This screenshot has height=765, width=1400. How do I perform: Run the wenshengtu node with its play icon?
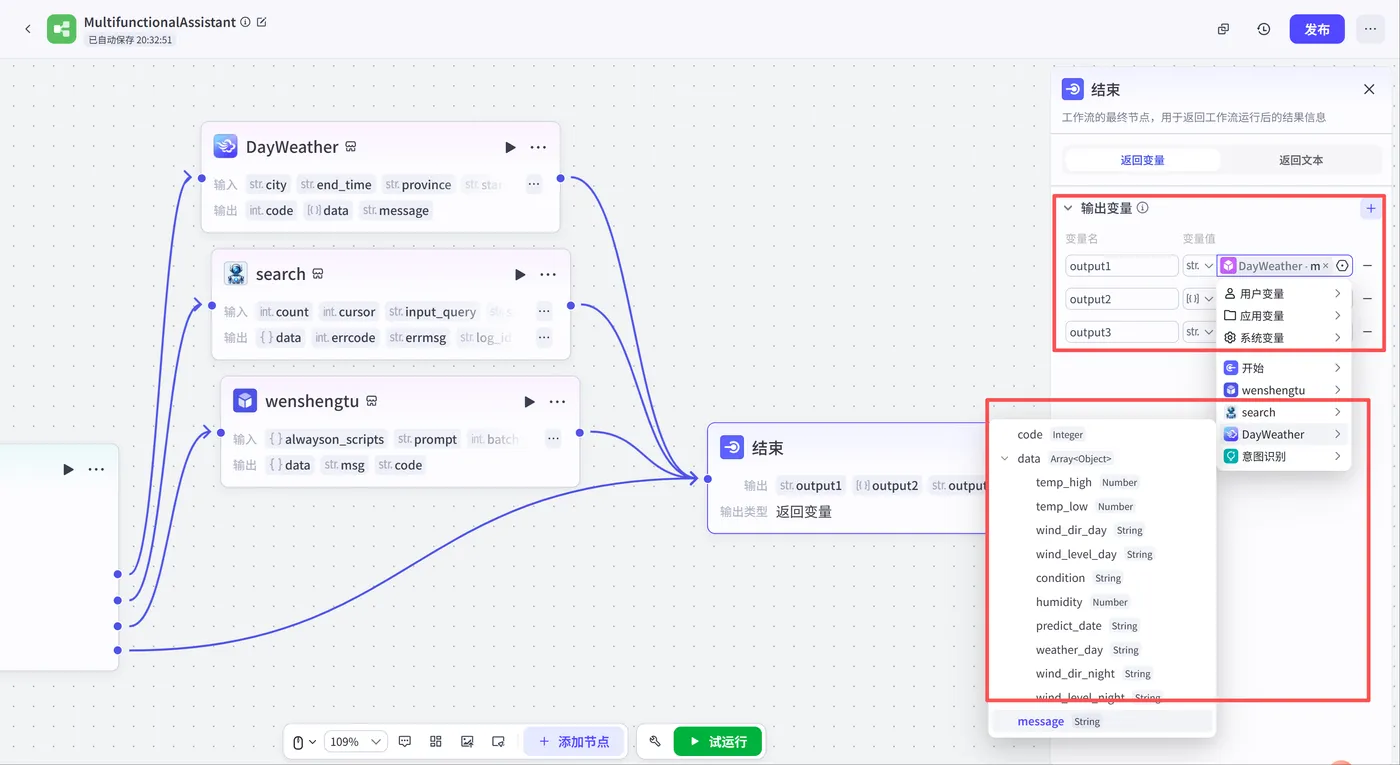[530, 401]
